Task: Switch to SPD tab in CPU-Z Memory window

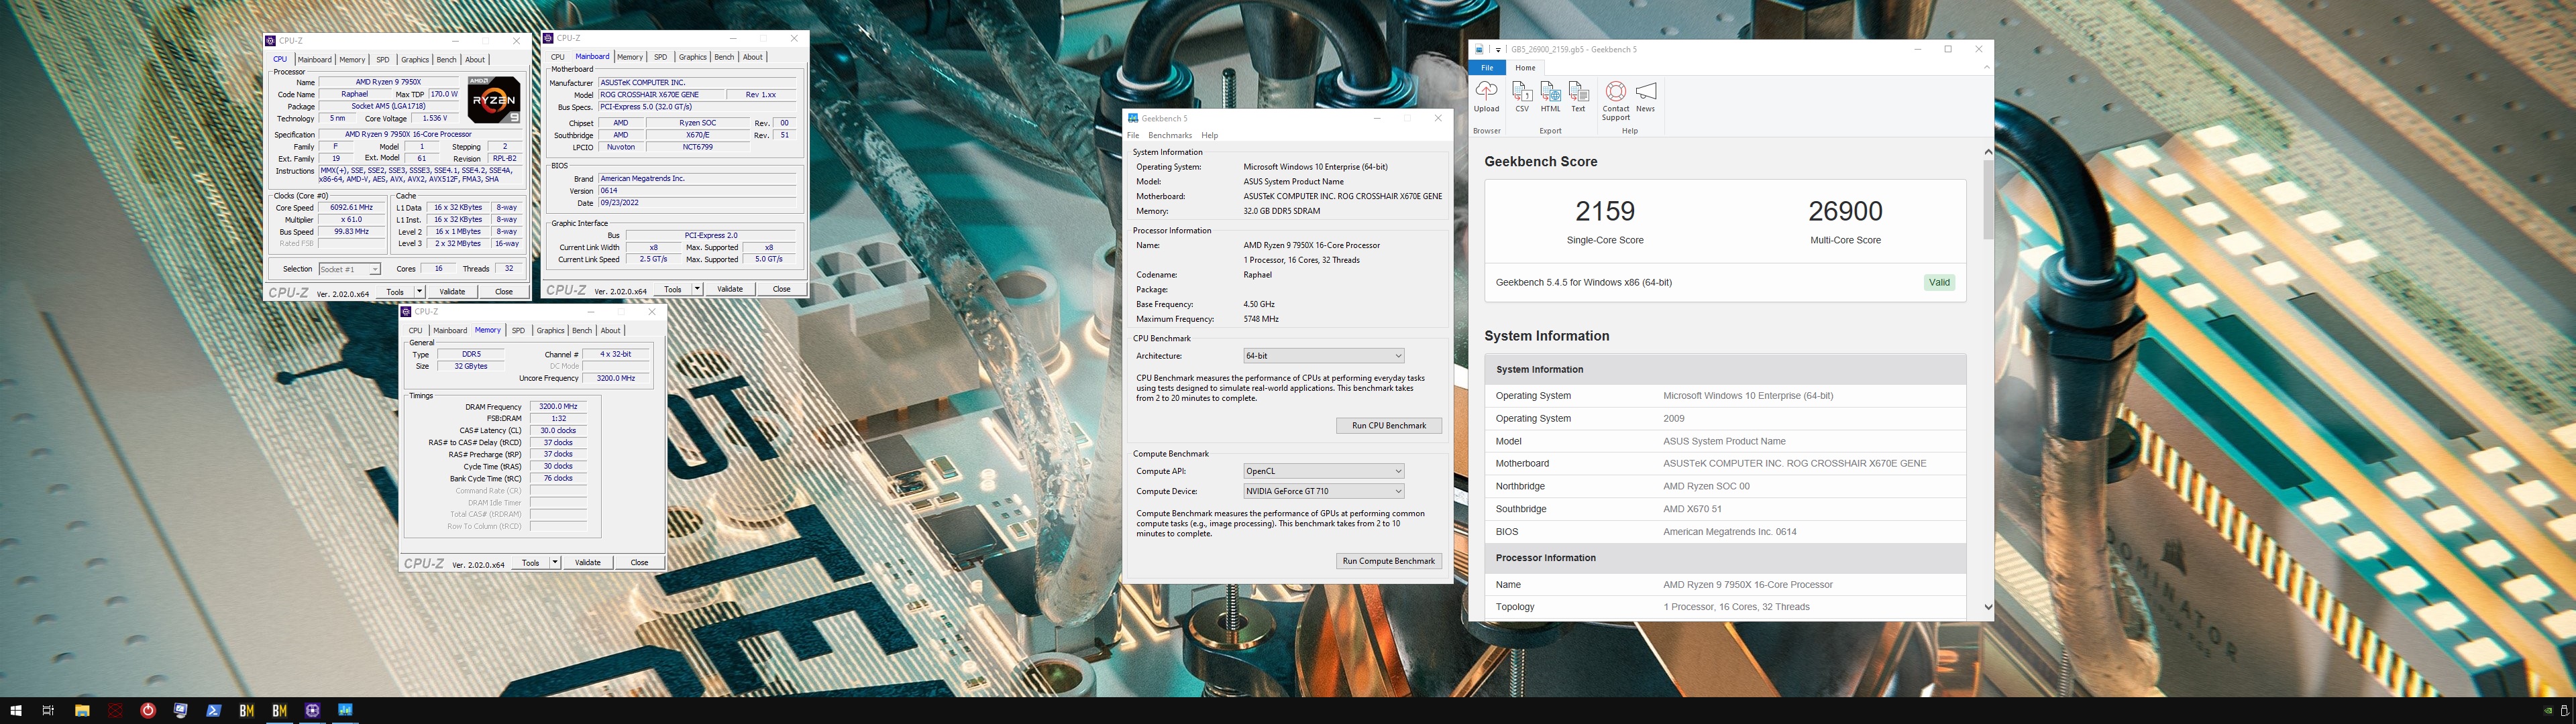Action: pyautogui.click(x=518, y=330)
